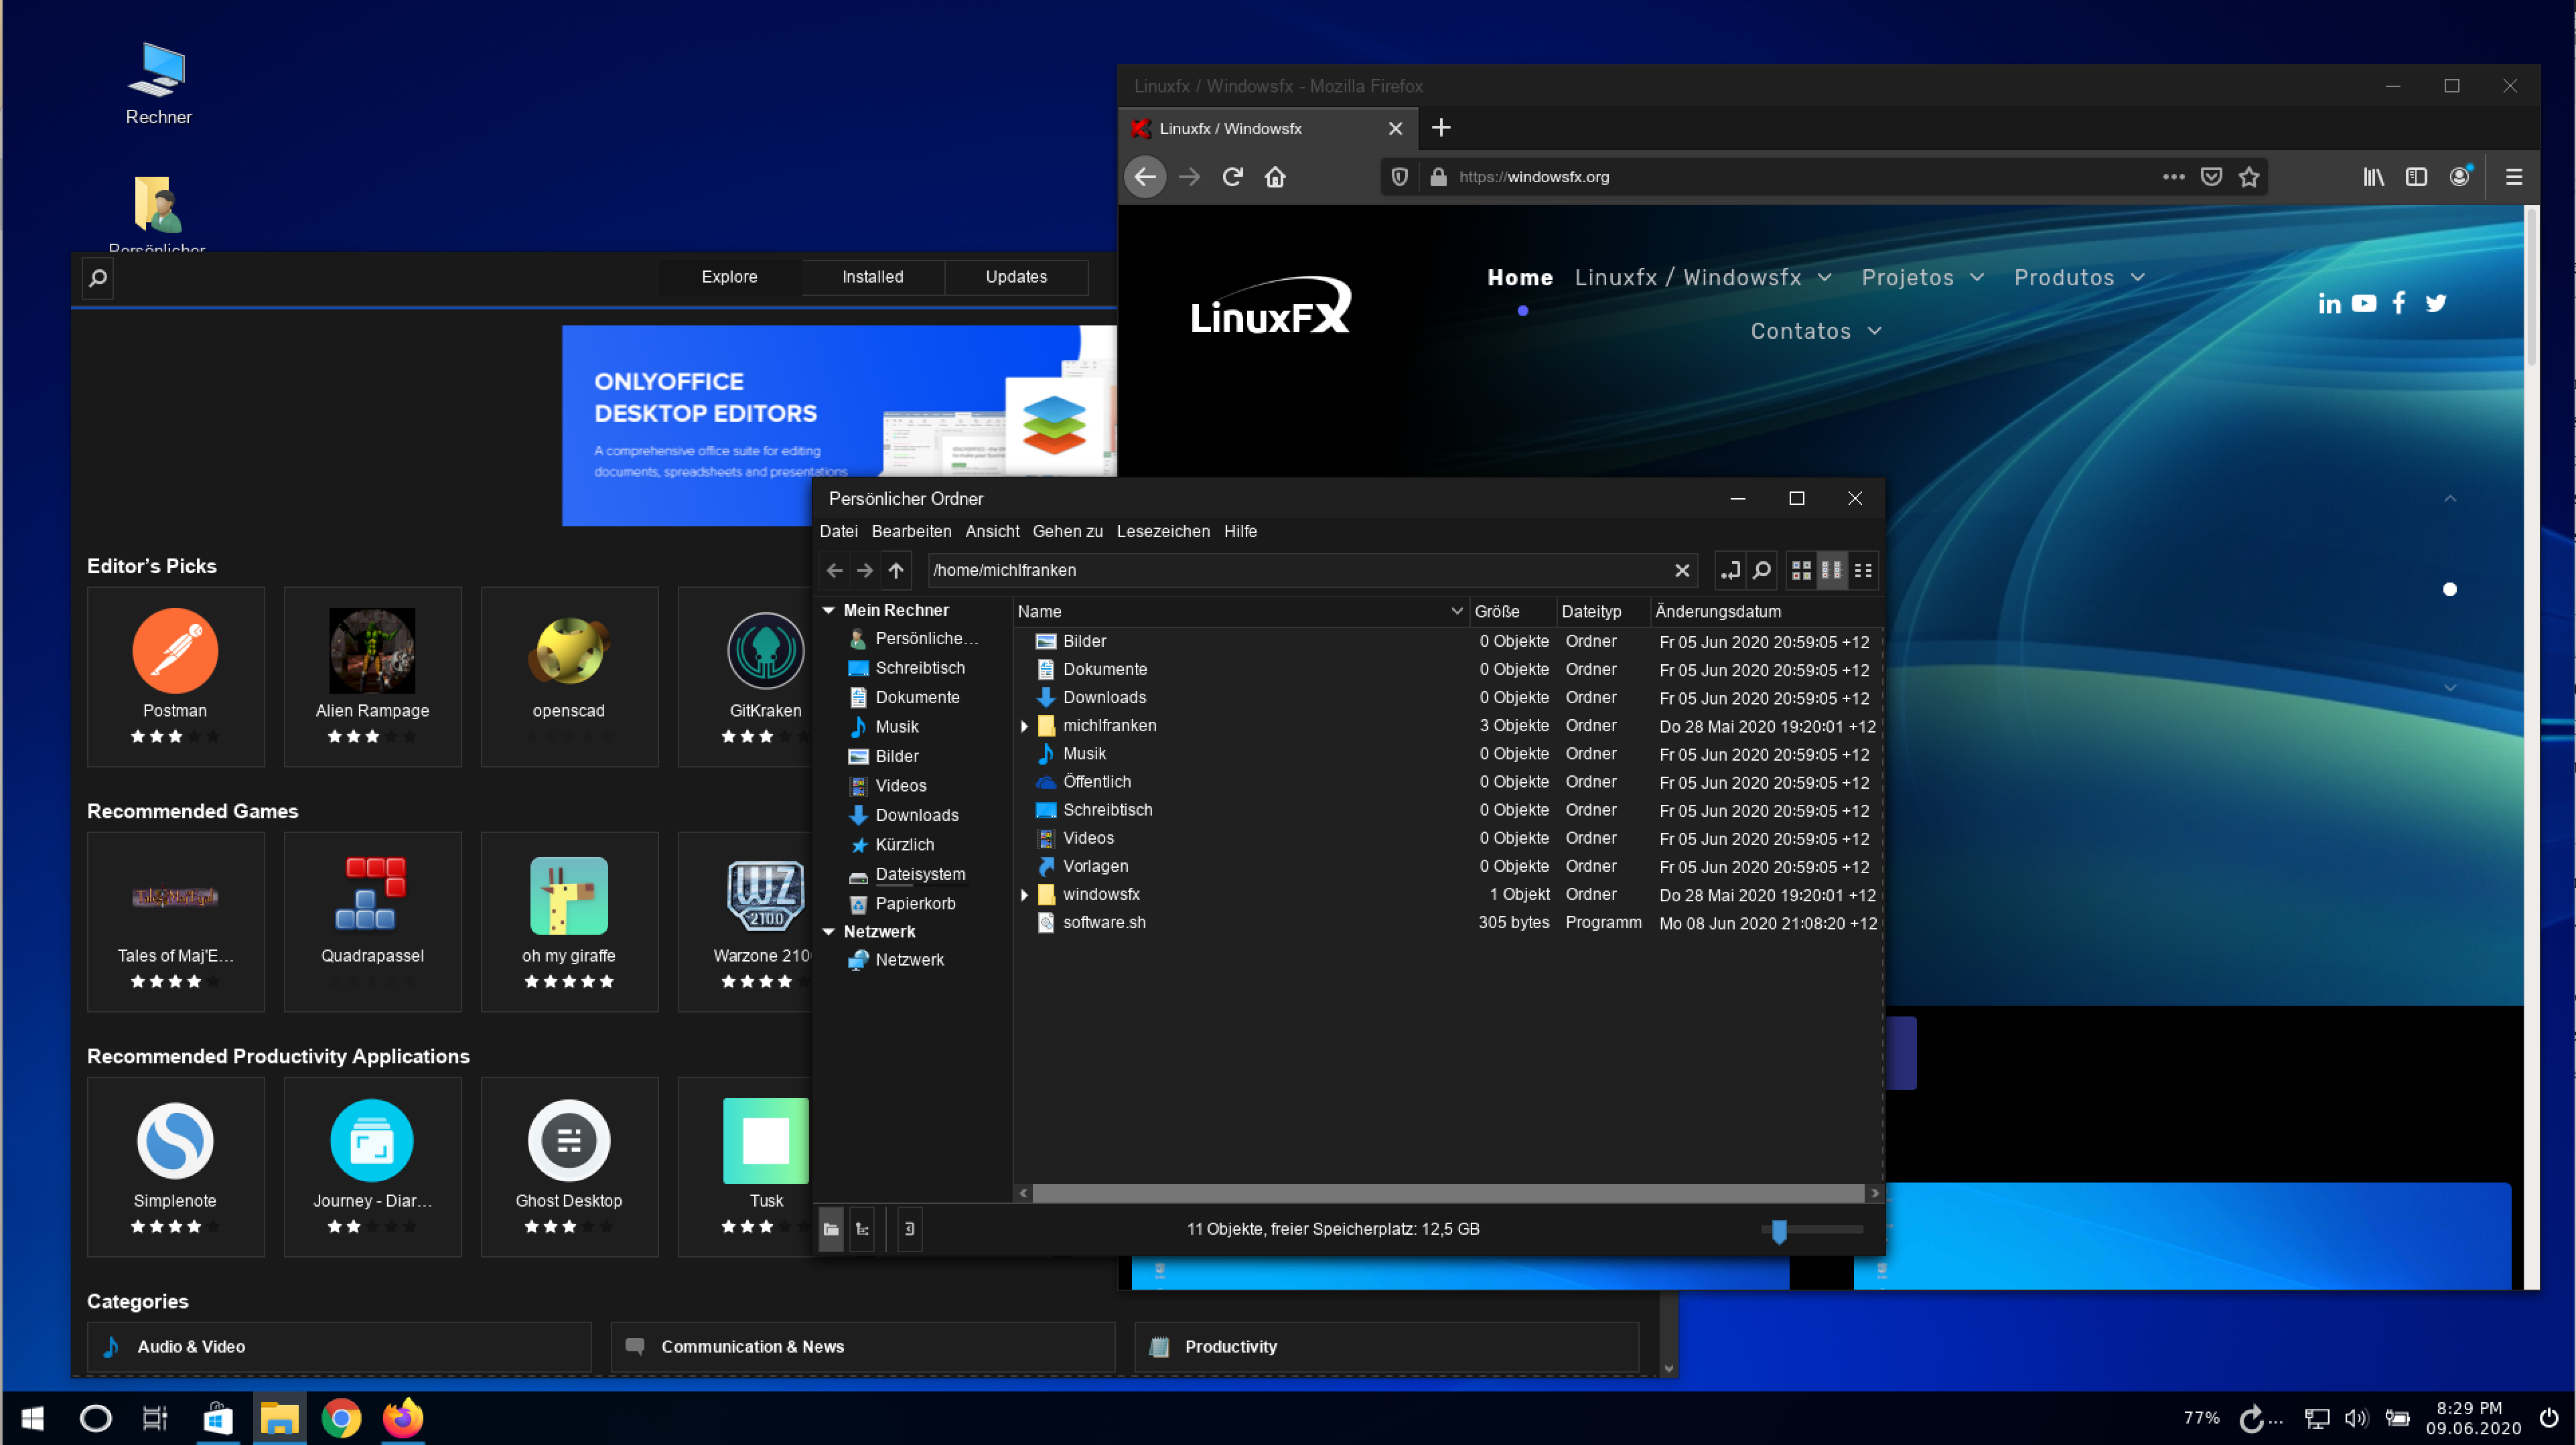Open the Ansicht menu
The image size is (2576, 1445).
click(992, 531)
